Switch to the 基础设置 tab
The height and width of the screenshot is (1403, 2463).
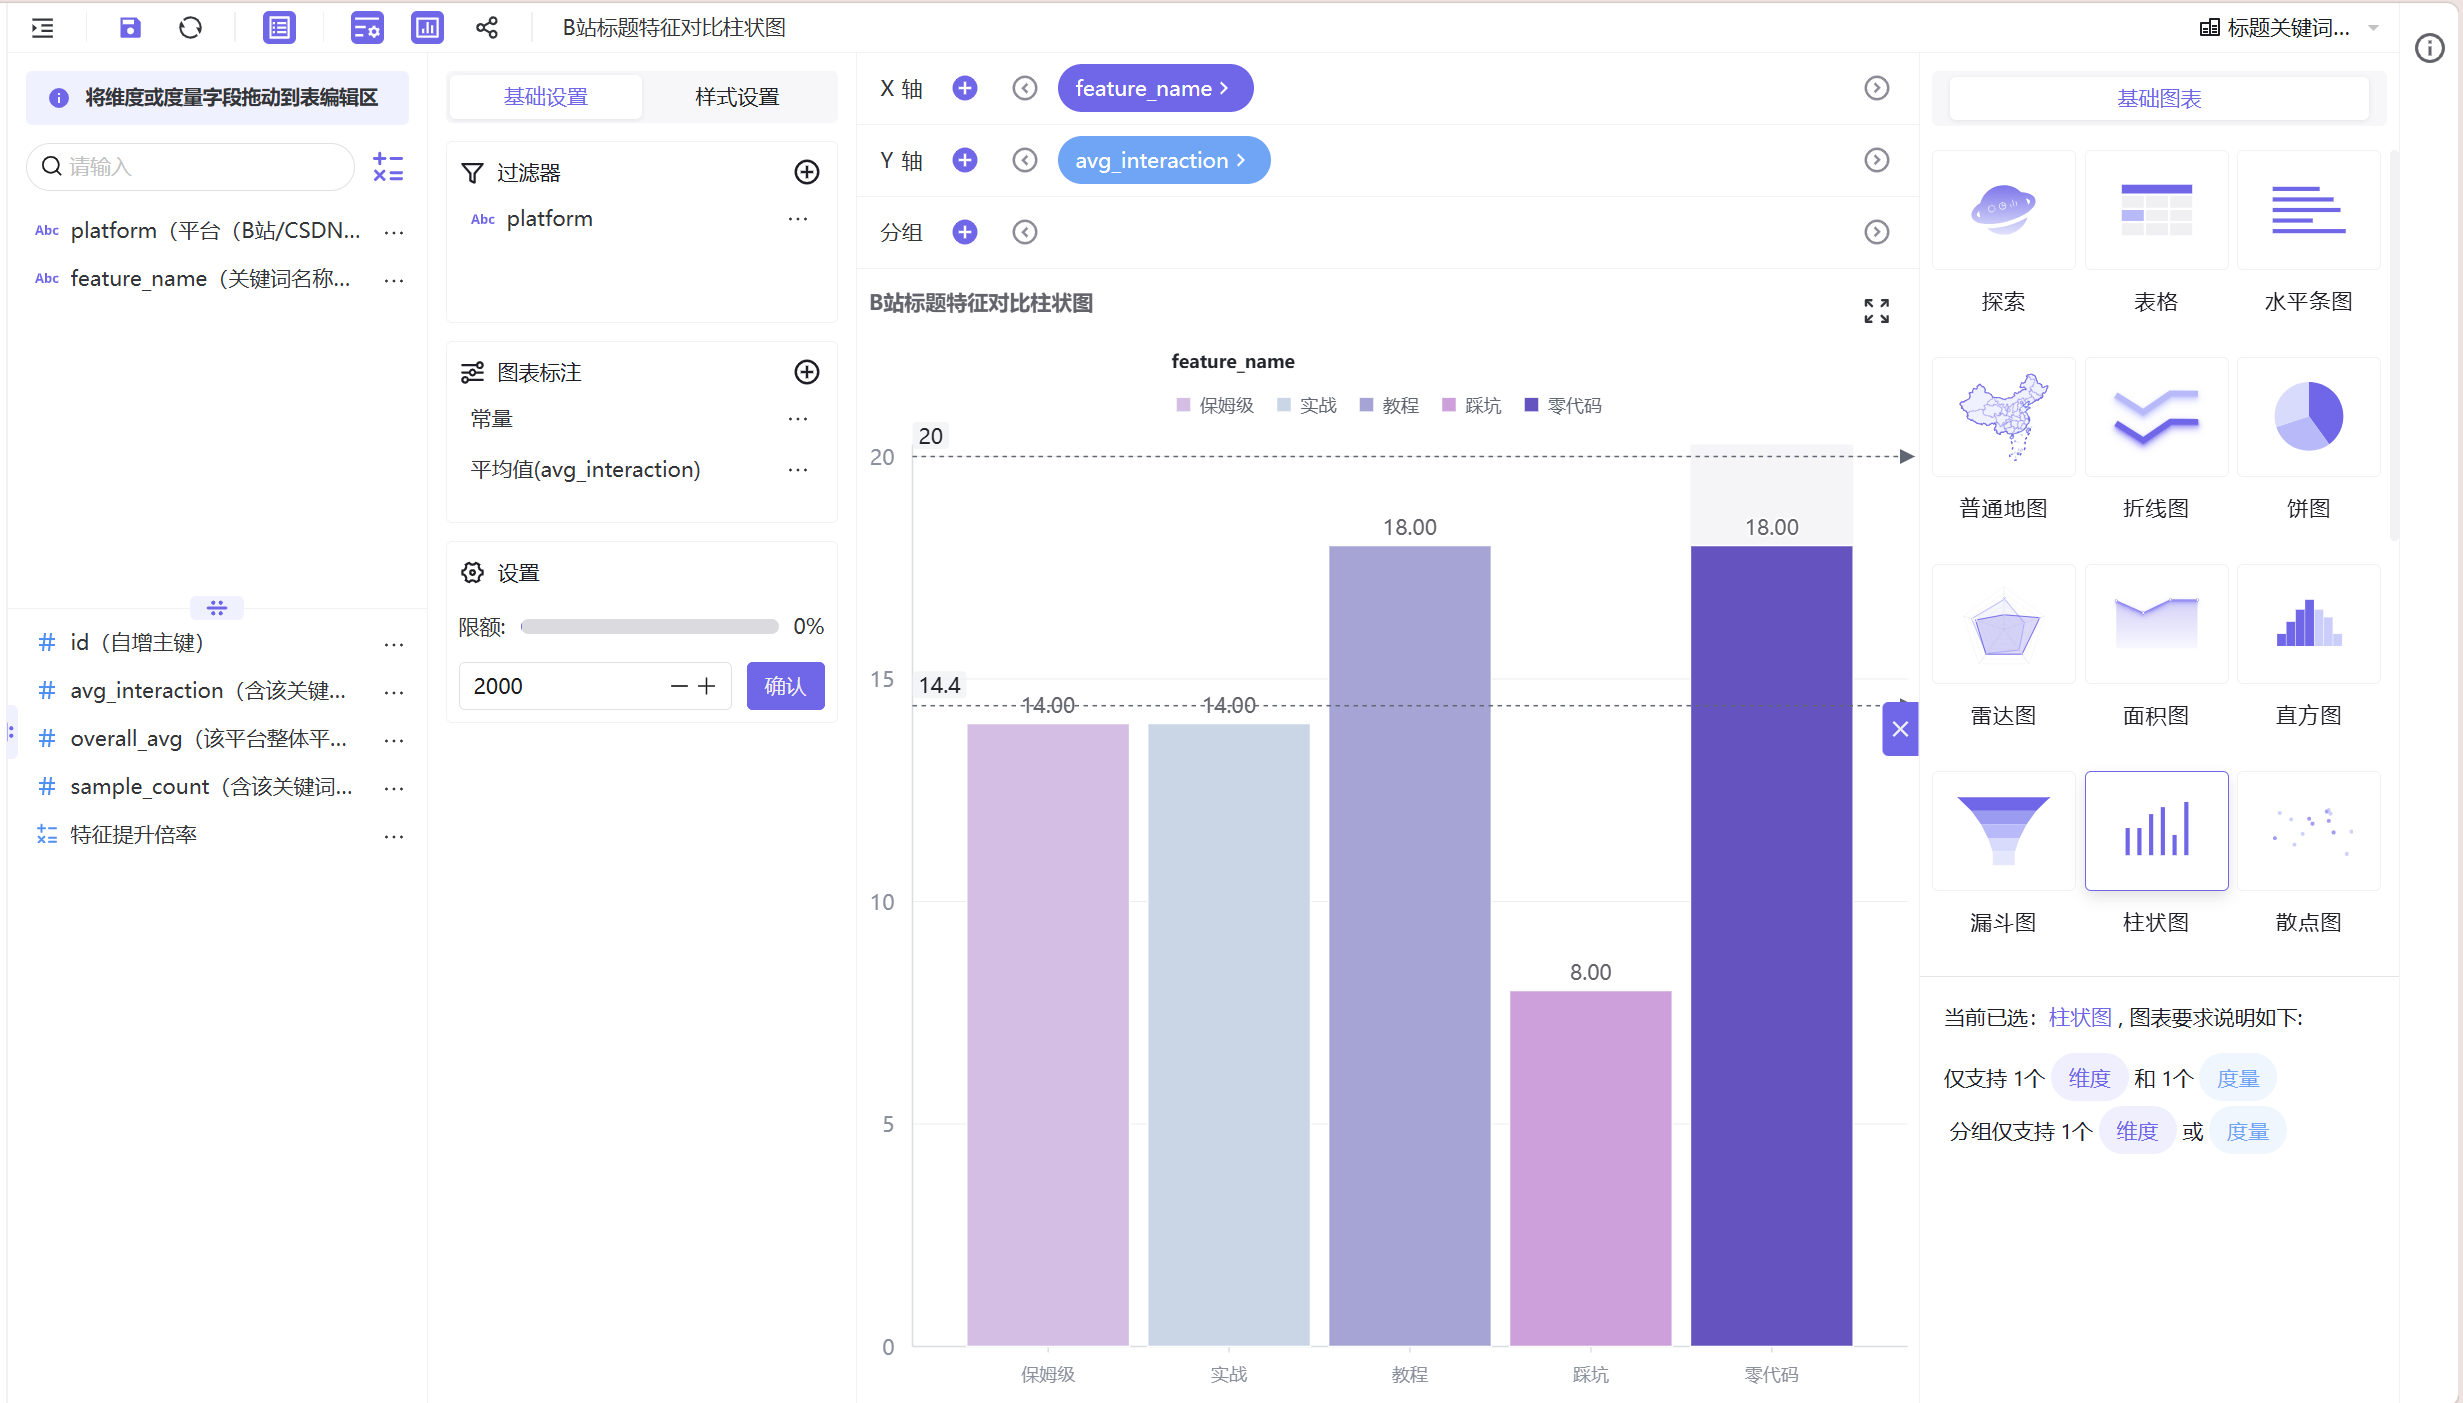coord(546,97)
